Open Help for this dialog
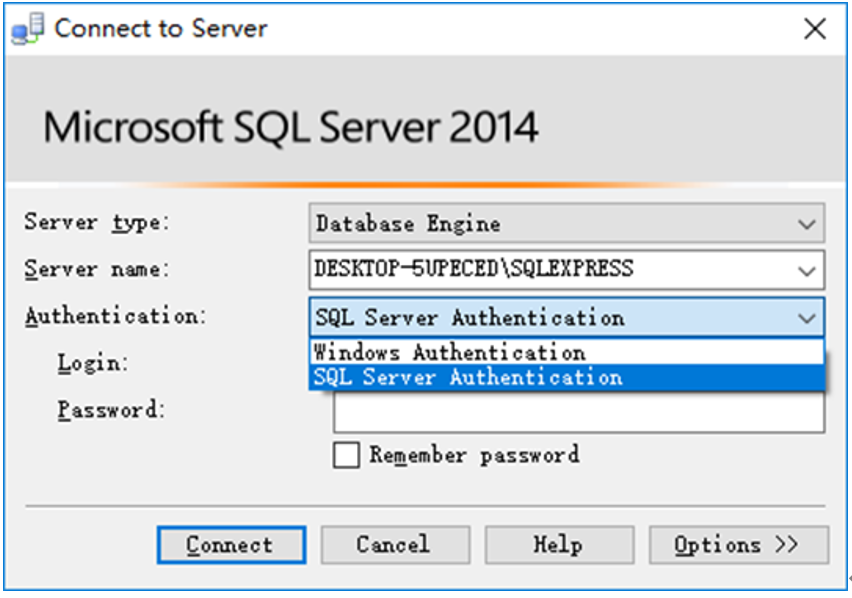 pyautogui.click(x=559, y=545)
